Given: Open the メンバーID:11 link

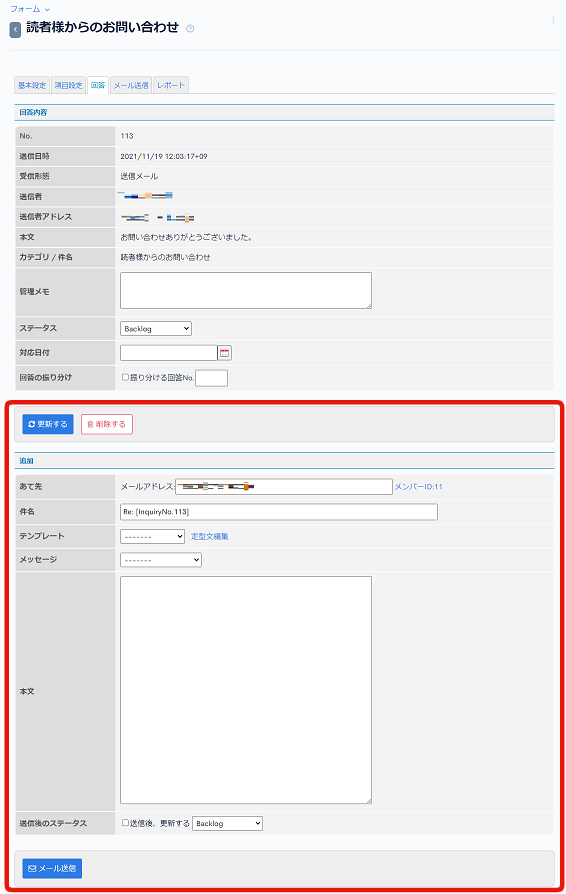Looking at the screenshot, I should pyautogui.click(x=418, y=487).
